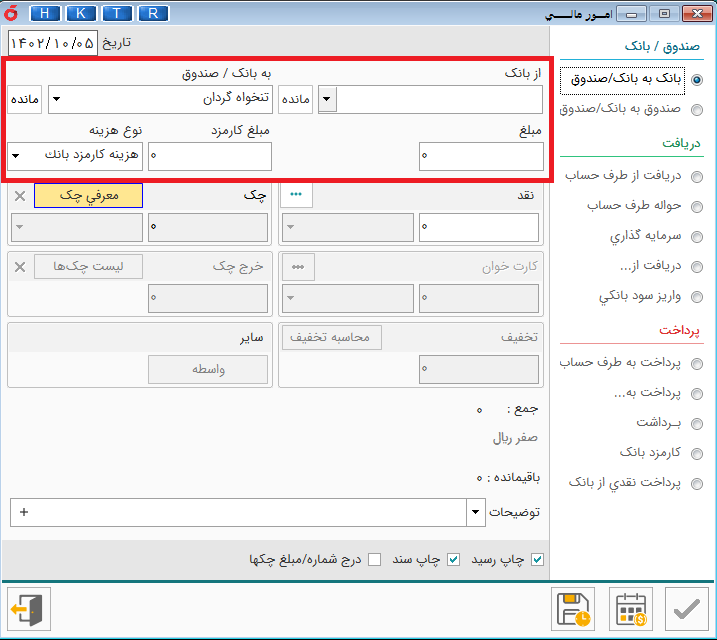Enable درج شماره/مبلغ چکها checkbox
This screenshot has height=640, width=717.
click(x=375, y=559)
